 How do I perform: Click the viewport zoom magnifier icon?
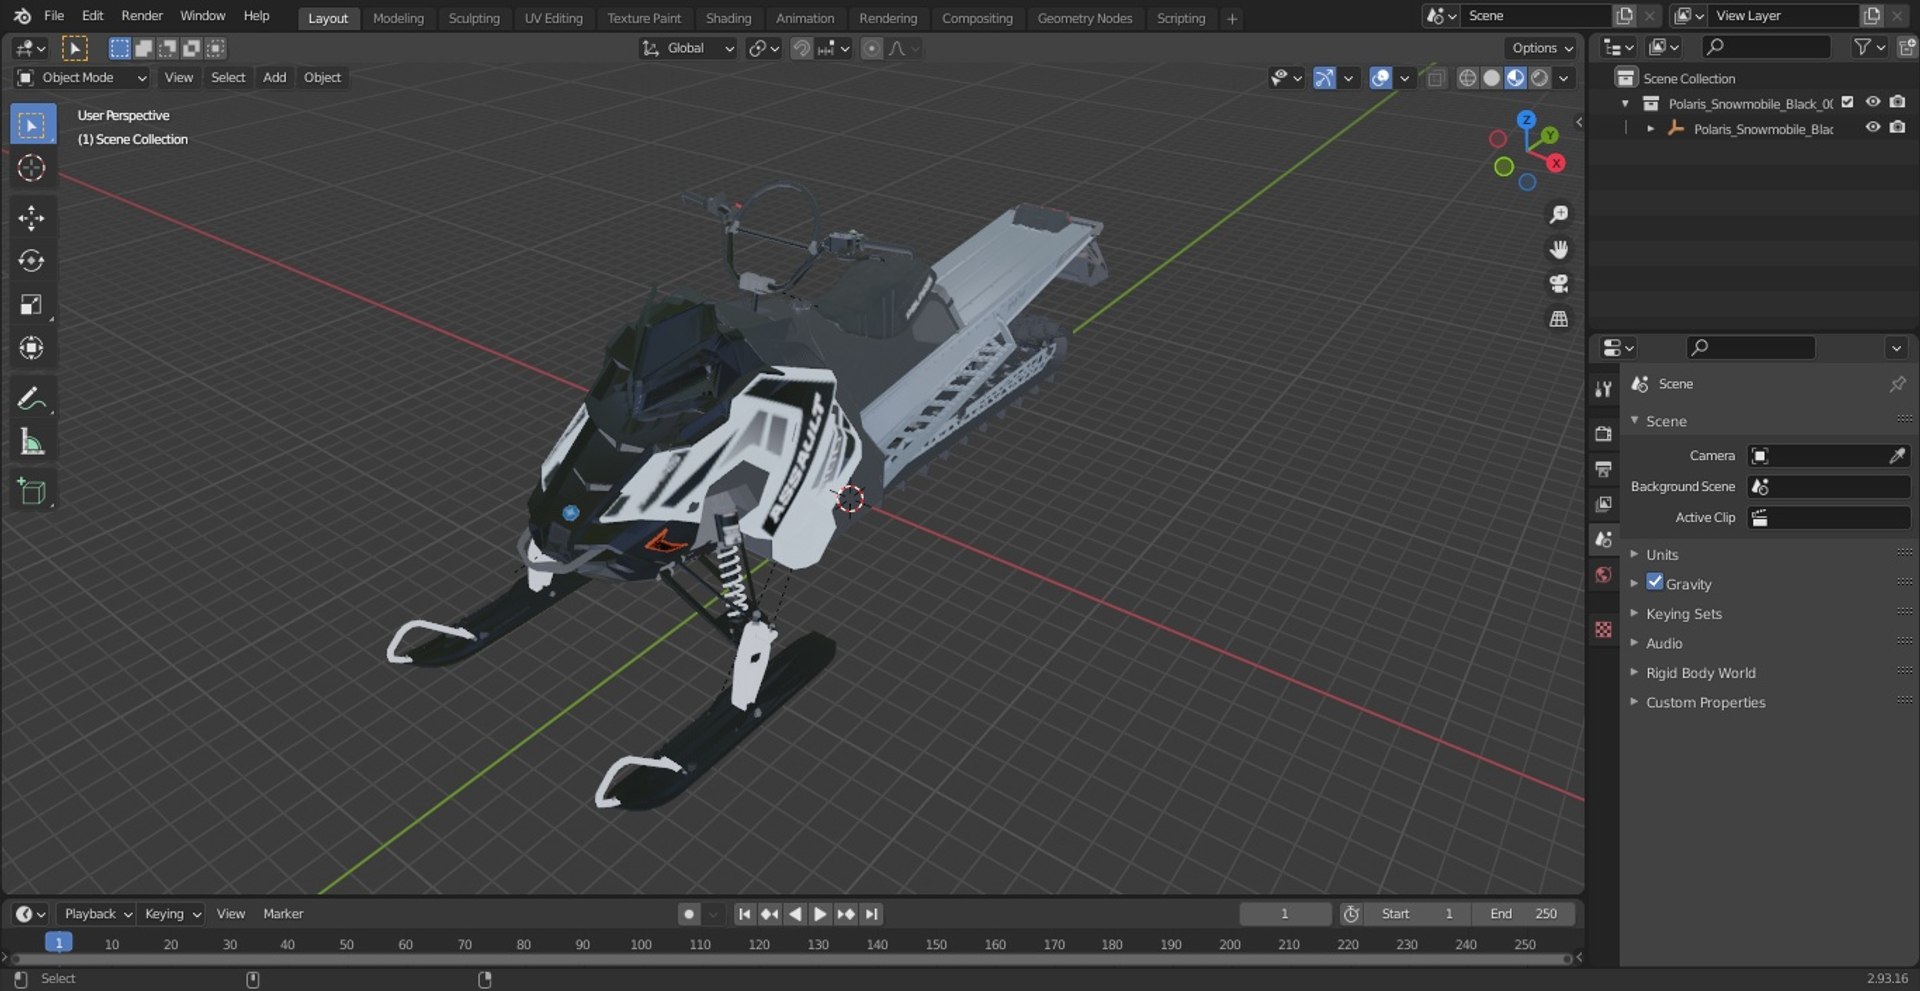[x=1558, y=215]
